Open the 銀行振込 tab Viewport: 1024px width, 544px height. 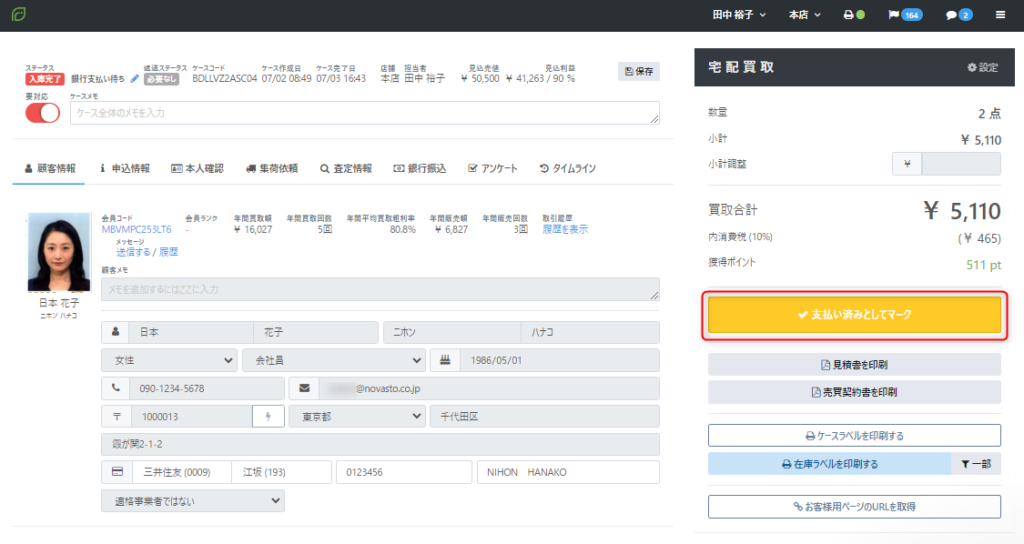click(420, 169)
